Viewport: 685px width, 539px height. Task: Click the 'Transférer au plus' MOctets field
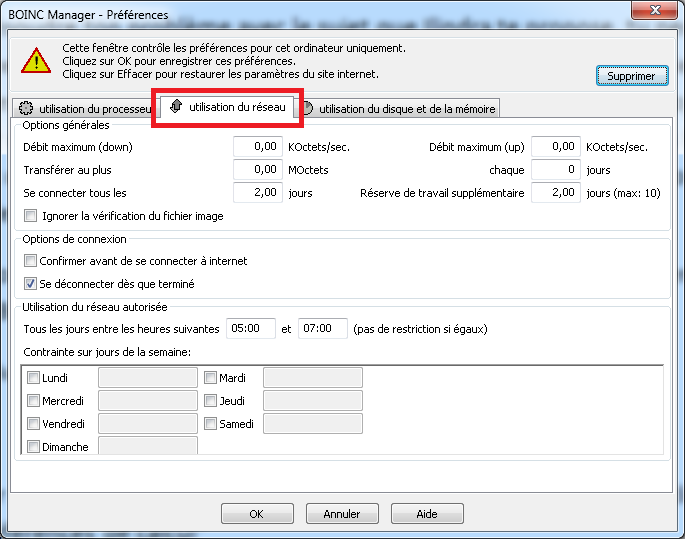coord(258,169)
